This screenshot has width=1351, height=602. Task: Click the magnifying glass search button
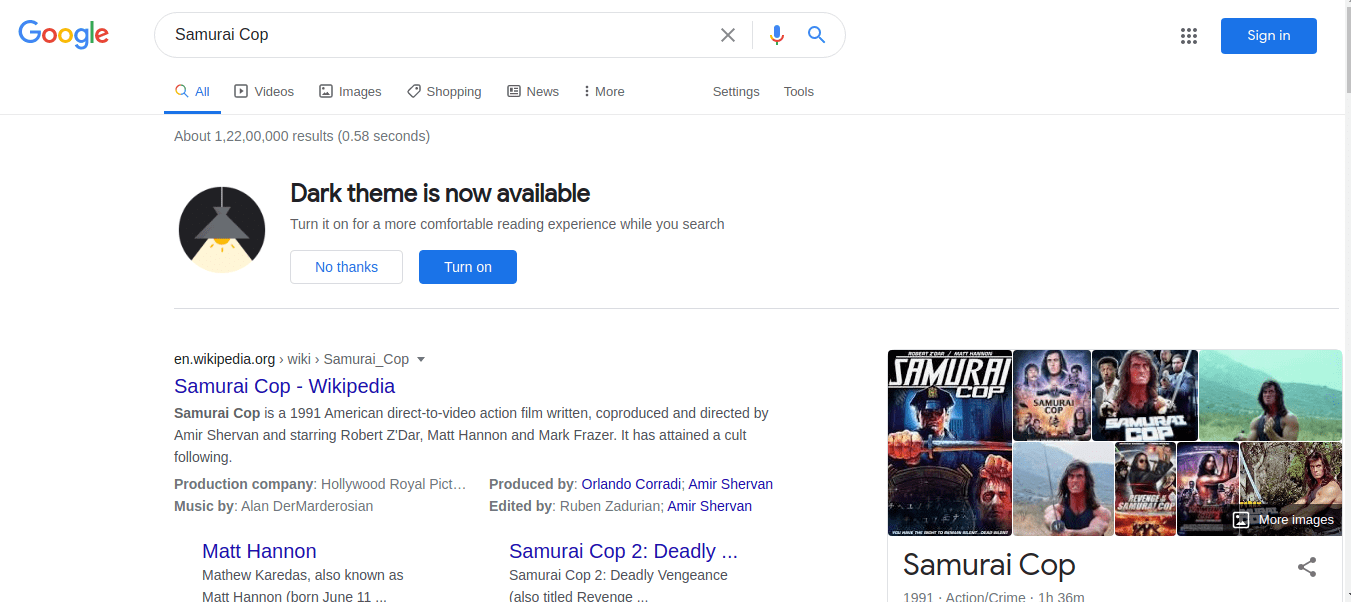817,35
